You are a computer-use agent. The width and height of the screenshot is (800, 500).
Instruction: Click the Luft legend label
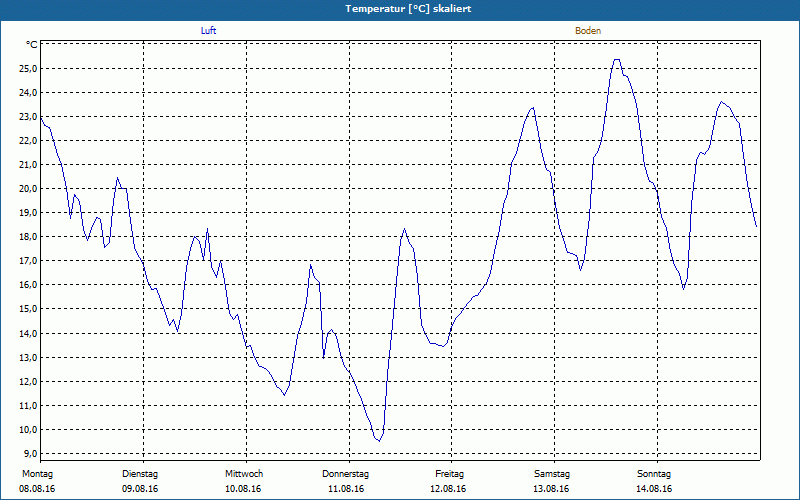(x=208, y=31)
